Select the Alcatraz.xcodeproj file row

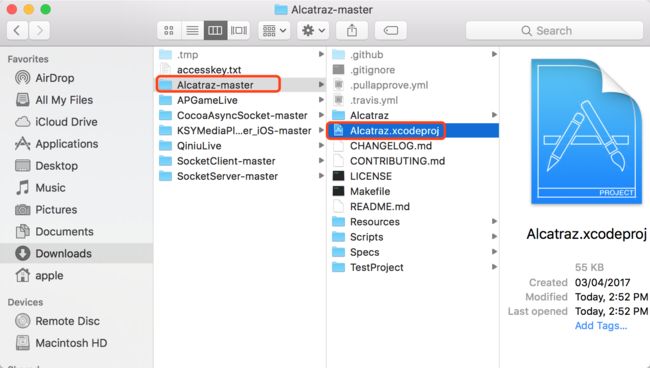pyautogui.click(x=413, y=131)
